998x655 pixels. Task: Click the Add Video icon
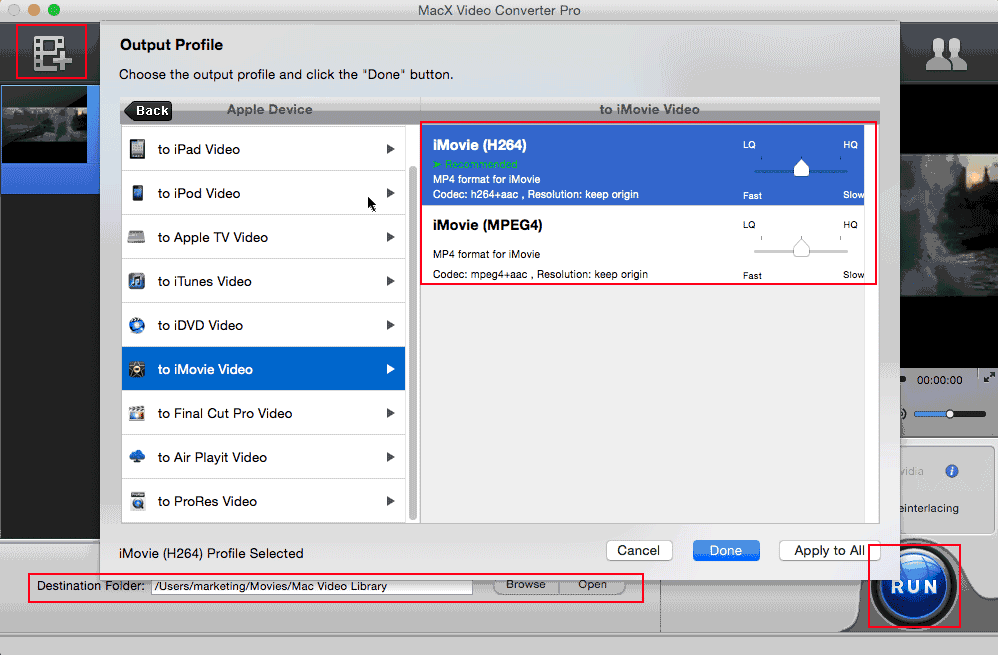point(52,53)
